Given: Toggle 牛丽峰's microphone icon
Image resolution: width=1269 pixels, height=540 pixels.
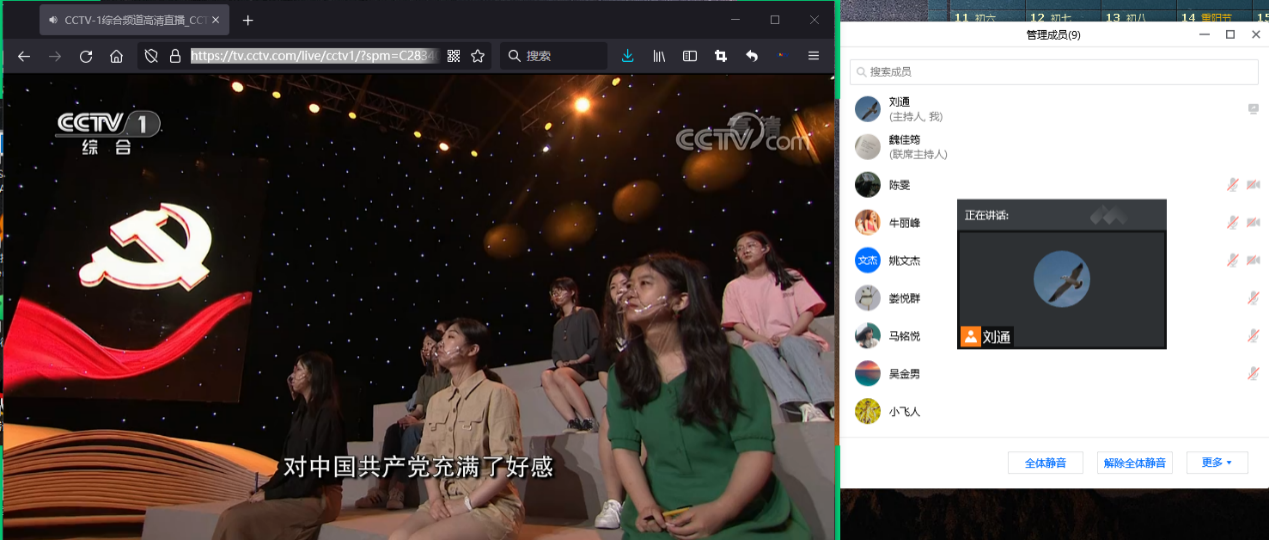Looking at the screenshot, I should [x=1233, y=222].
